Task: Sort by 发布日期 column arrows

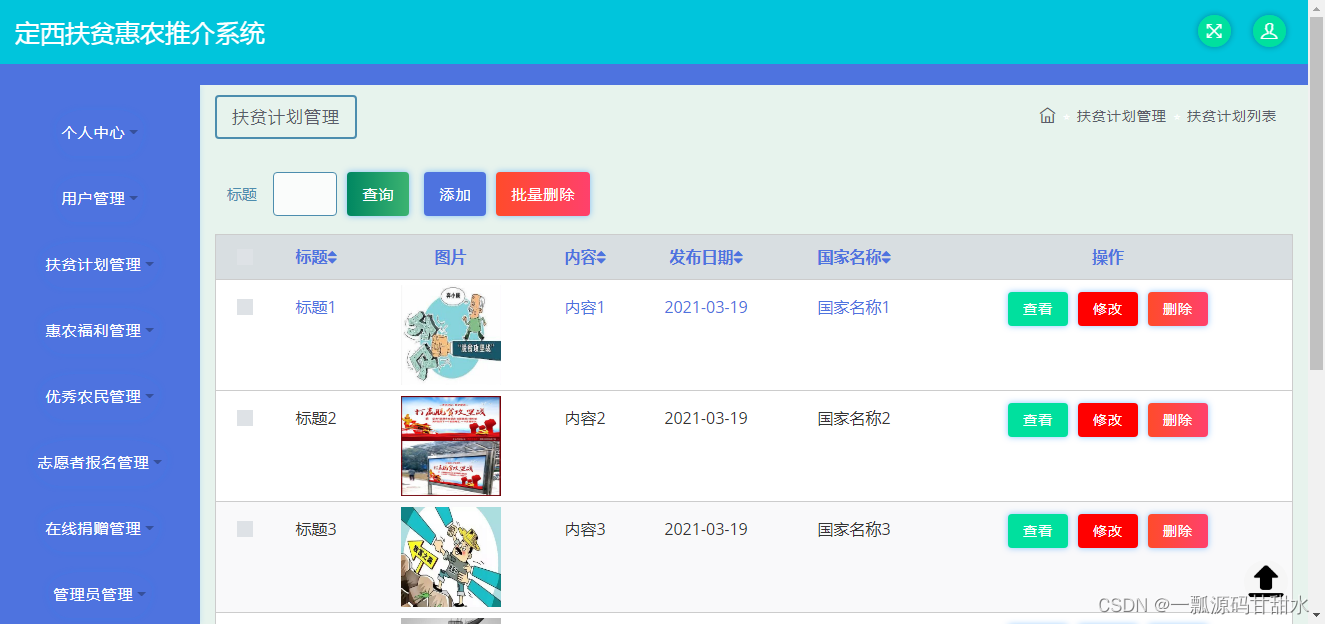Action: click(x=738, y=258)
